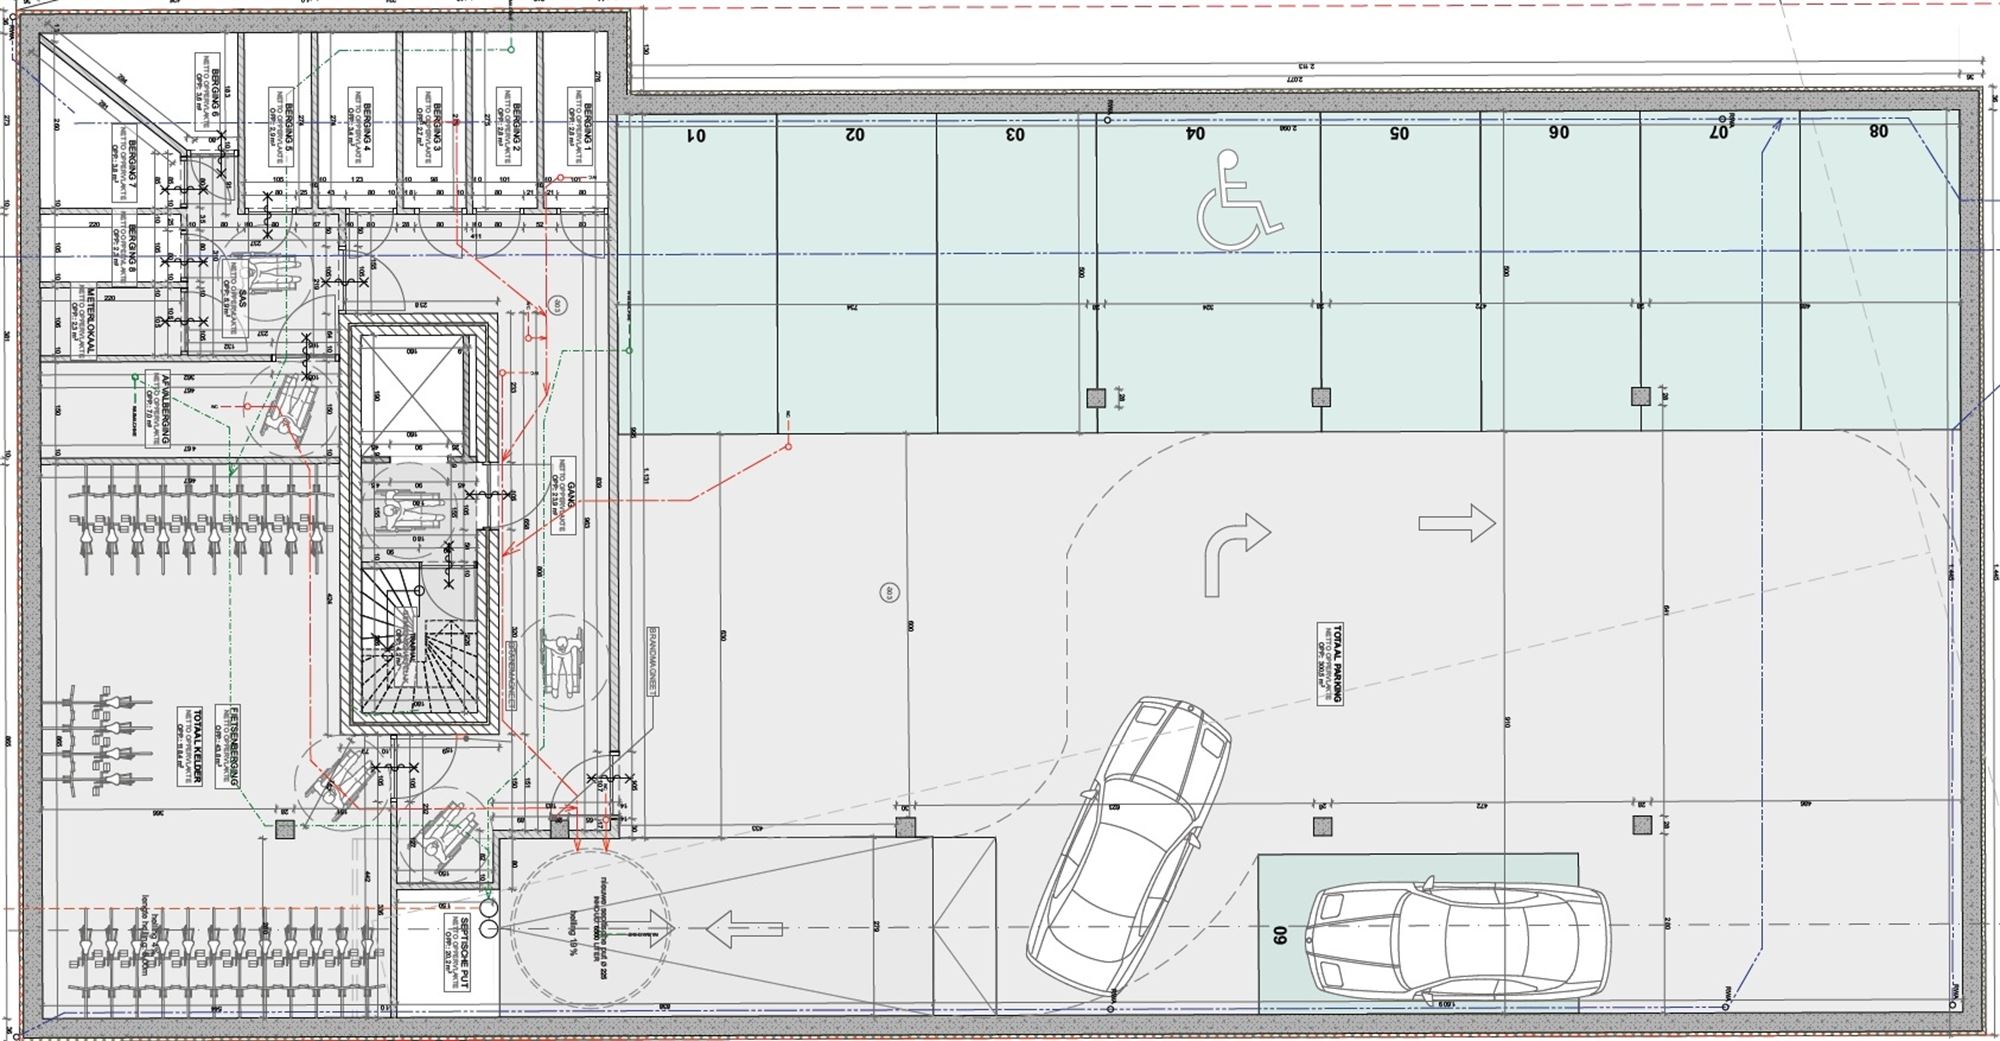The width and height of the screenshot is (2000, 1041).
Task: Click the wheelchair accessibility symbol in parking 04
Action: 1238,200
